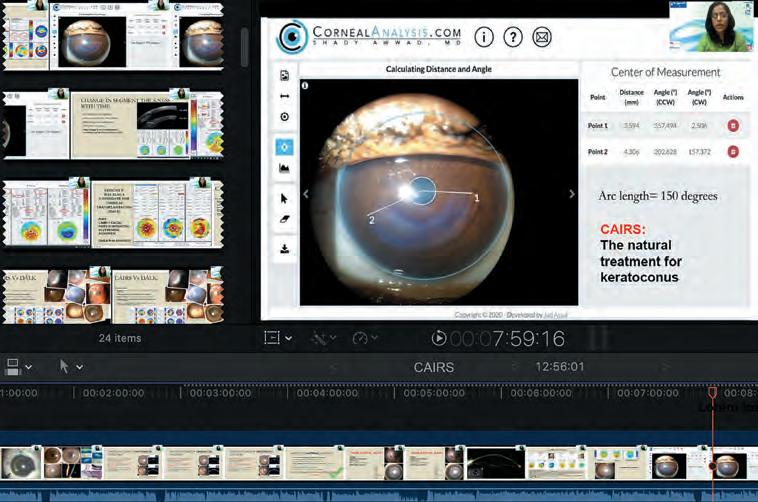
Task: Click the 'Center of Measurement' heading
Action: tap(665, 72)
